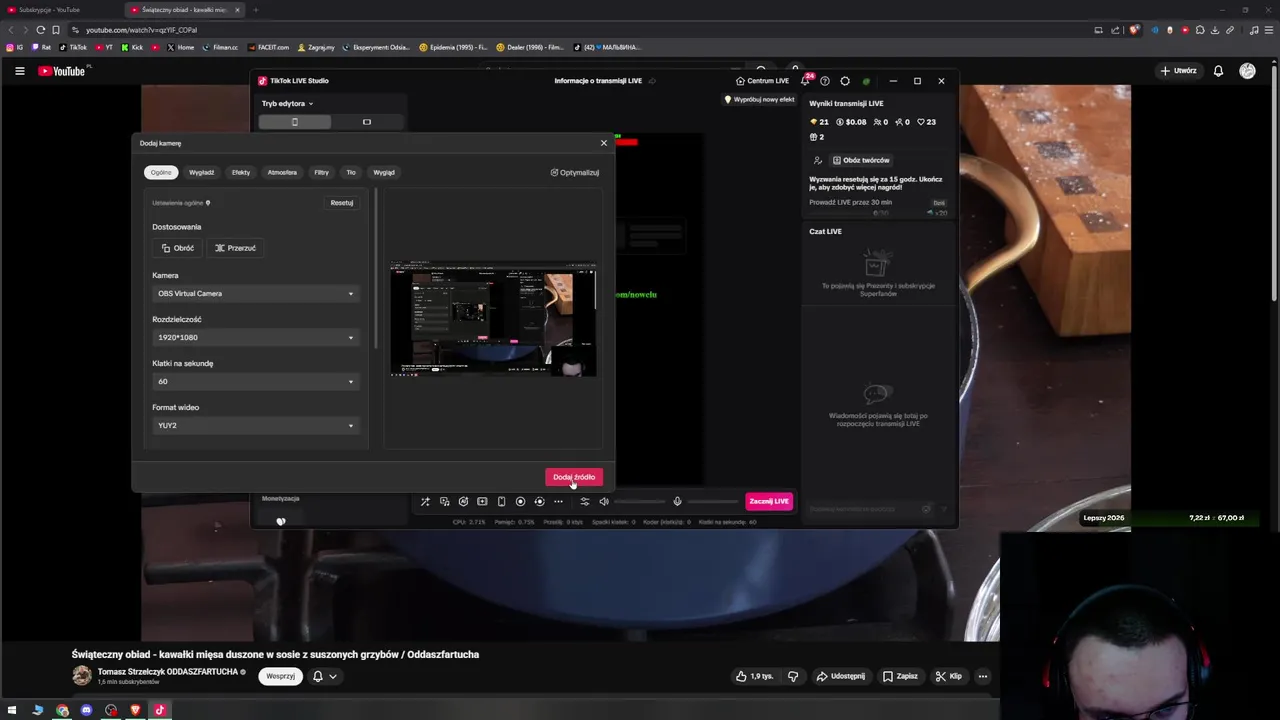Open the Format wideo dropdown showing YUY2
The image size is (1280, 720).
tap(255, 425)
